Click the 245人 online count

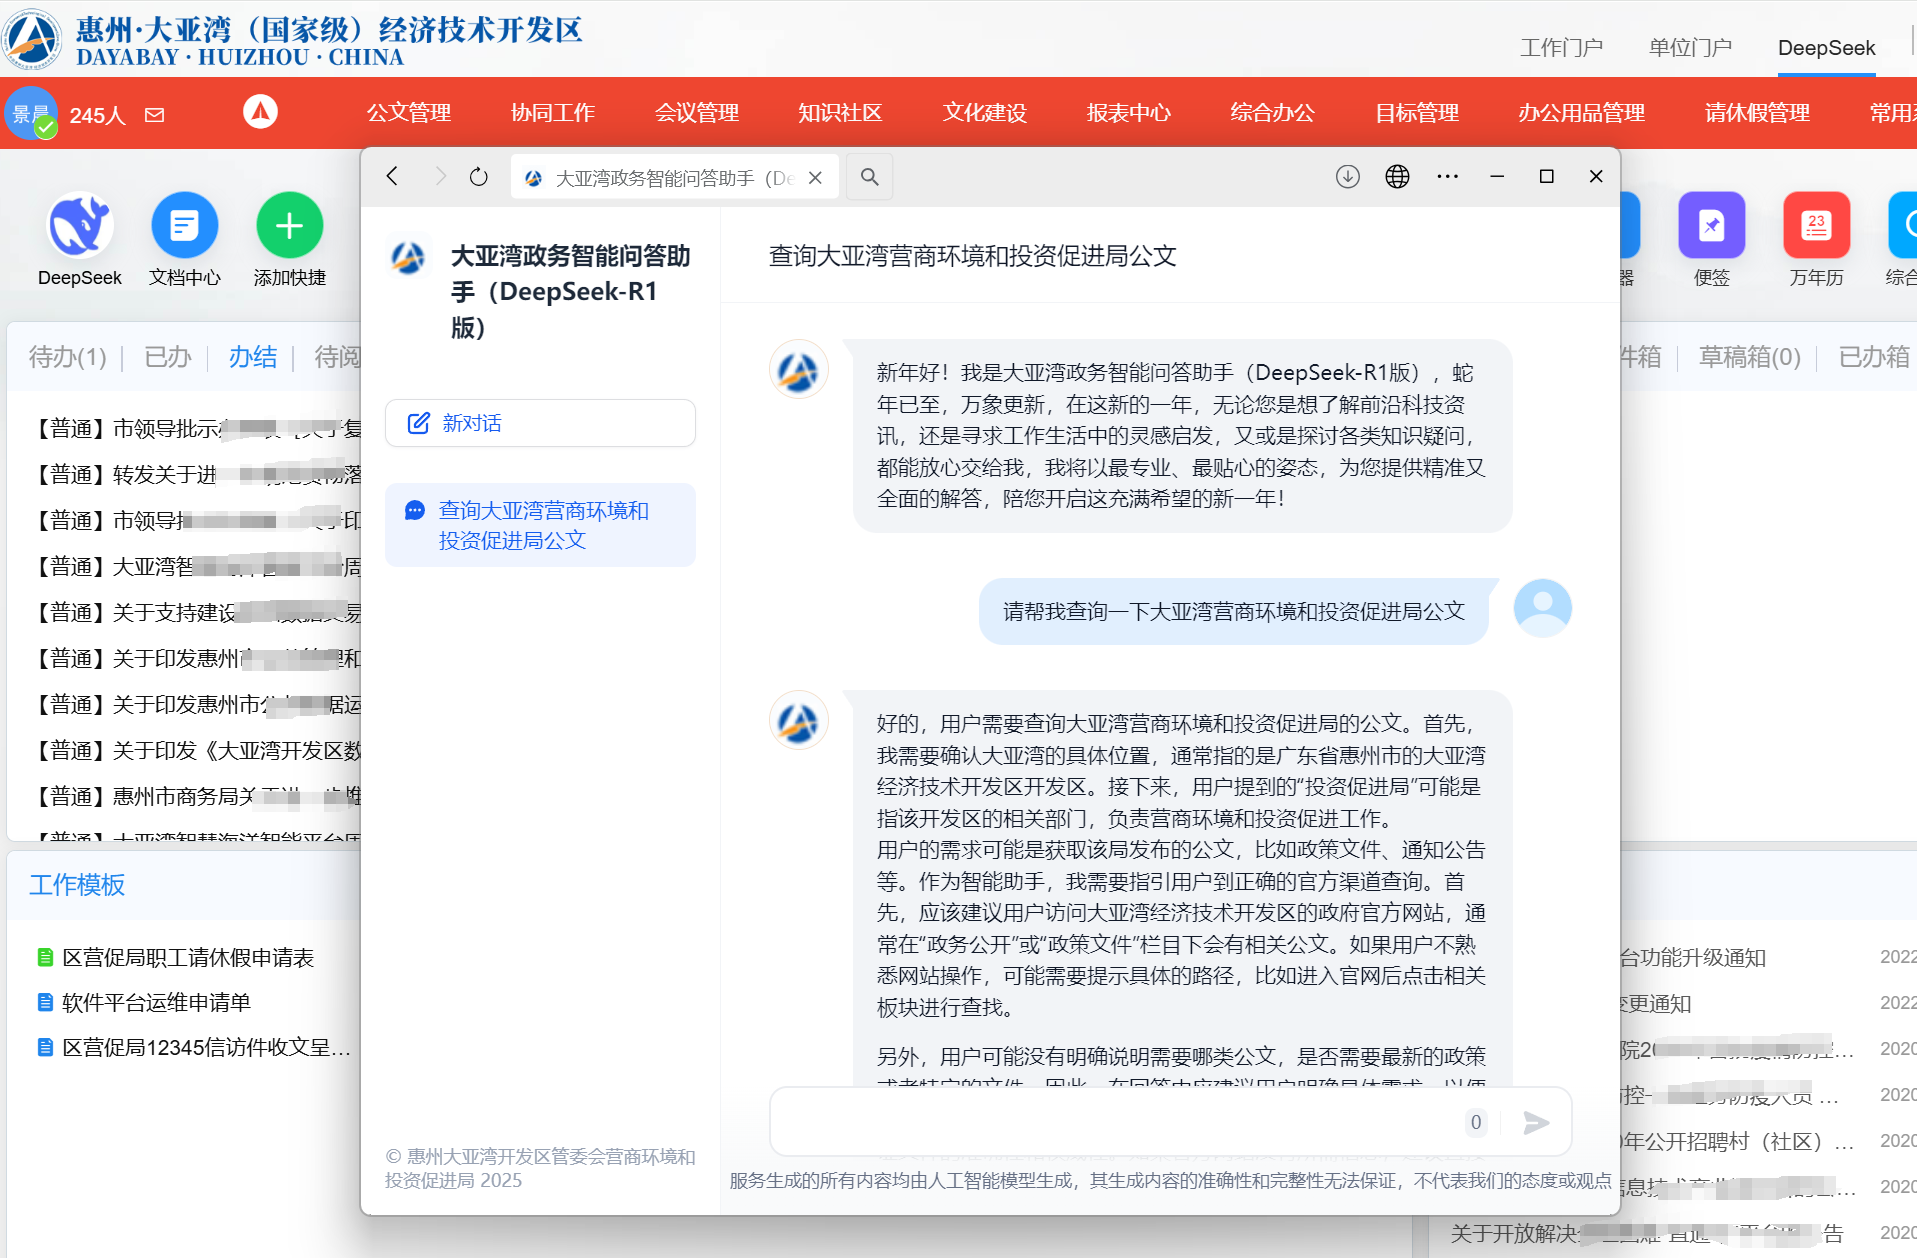(97, 115)
